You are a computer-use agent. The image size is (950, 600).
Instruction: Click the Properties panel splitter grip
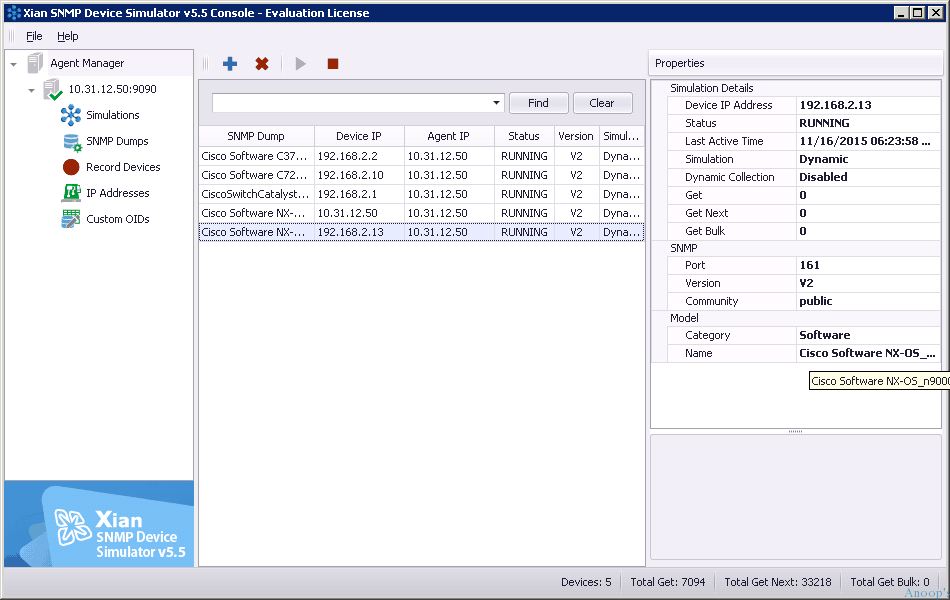pyautogui.click(x=796, y=432)
